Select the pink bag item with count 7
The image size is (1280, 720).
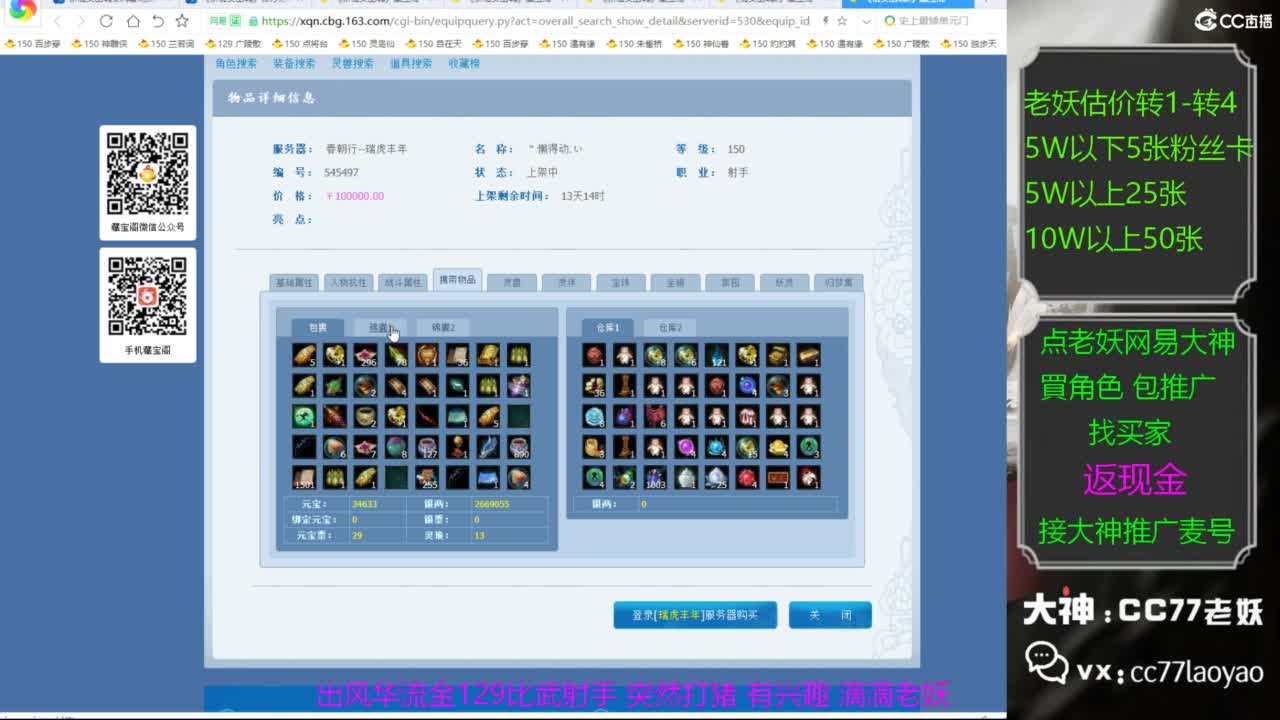365,447
